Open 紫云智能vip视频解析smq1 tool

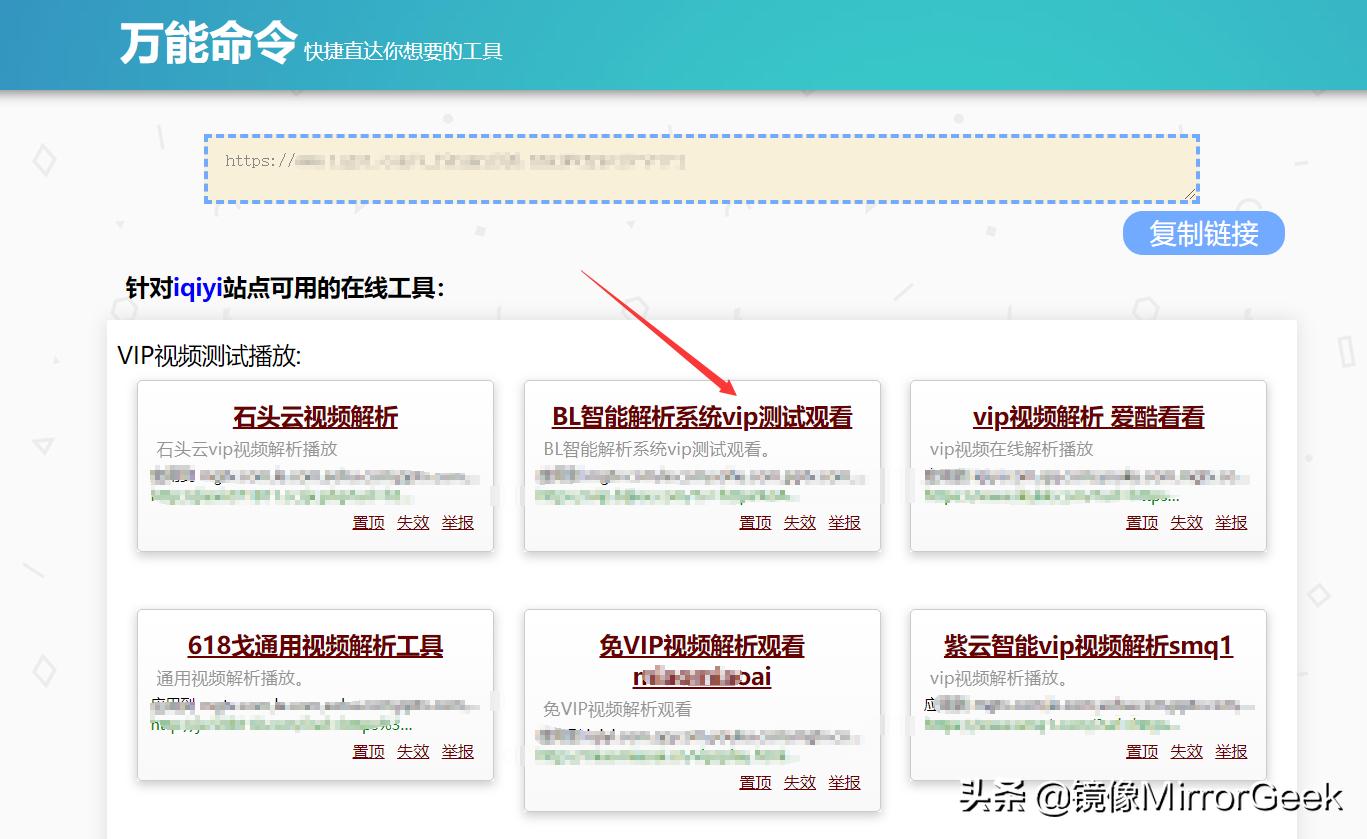[1088, 647]
